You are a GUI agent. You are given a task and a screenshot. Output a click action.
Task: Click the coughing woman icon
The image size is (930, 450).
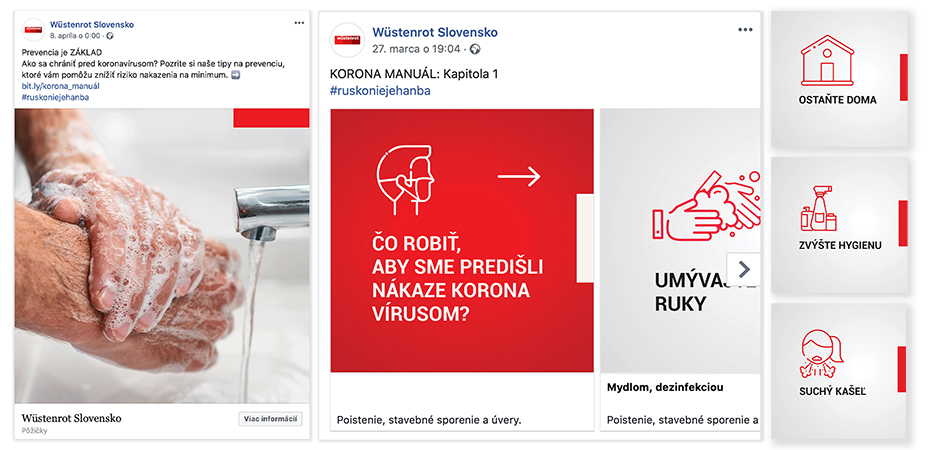tap(821, 354)
